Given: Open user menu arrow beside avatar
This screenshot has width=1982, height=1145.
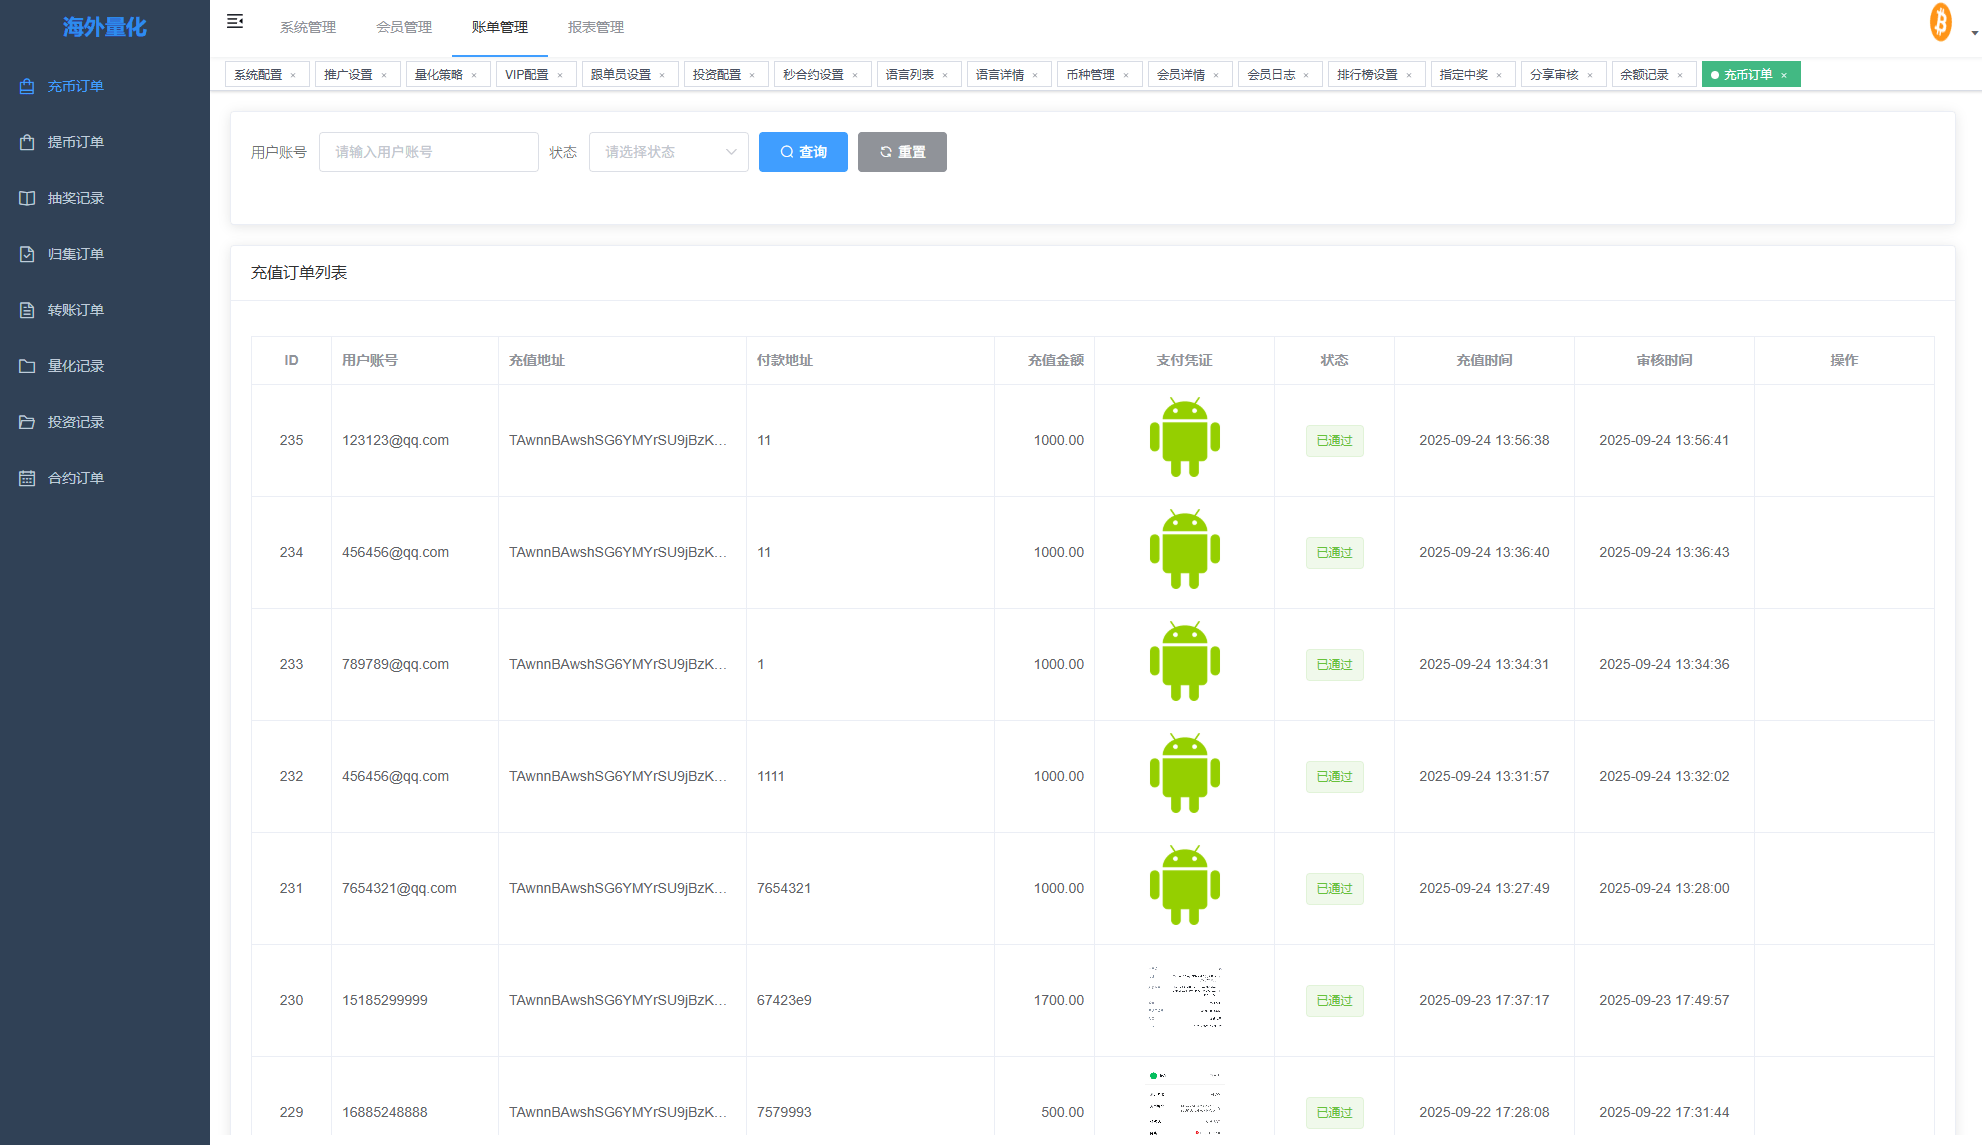Looking at the screenshot, I should pos(1974,33).
